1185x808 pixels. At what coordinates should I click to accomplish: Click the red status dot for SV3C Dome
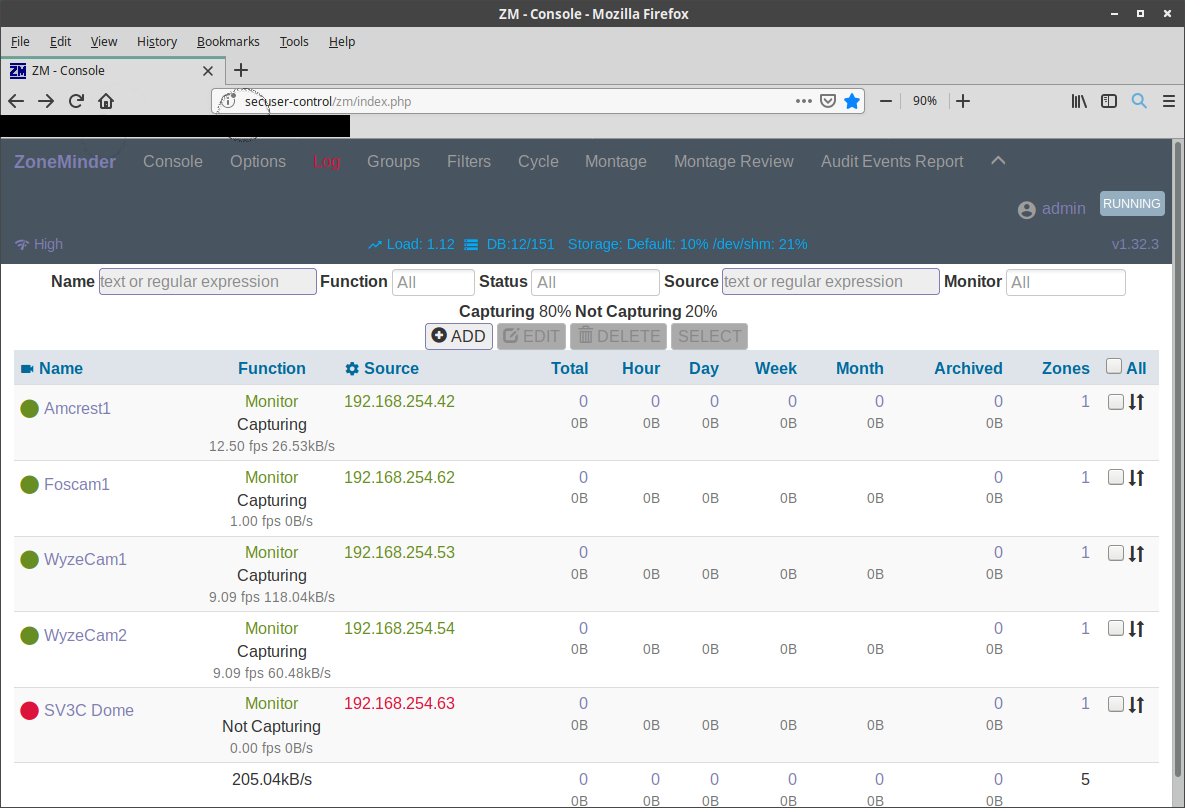[x=29, y=710]
